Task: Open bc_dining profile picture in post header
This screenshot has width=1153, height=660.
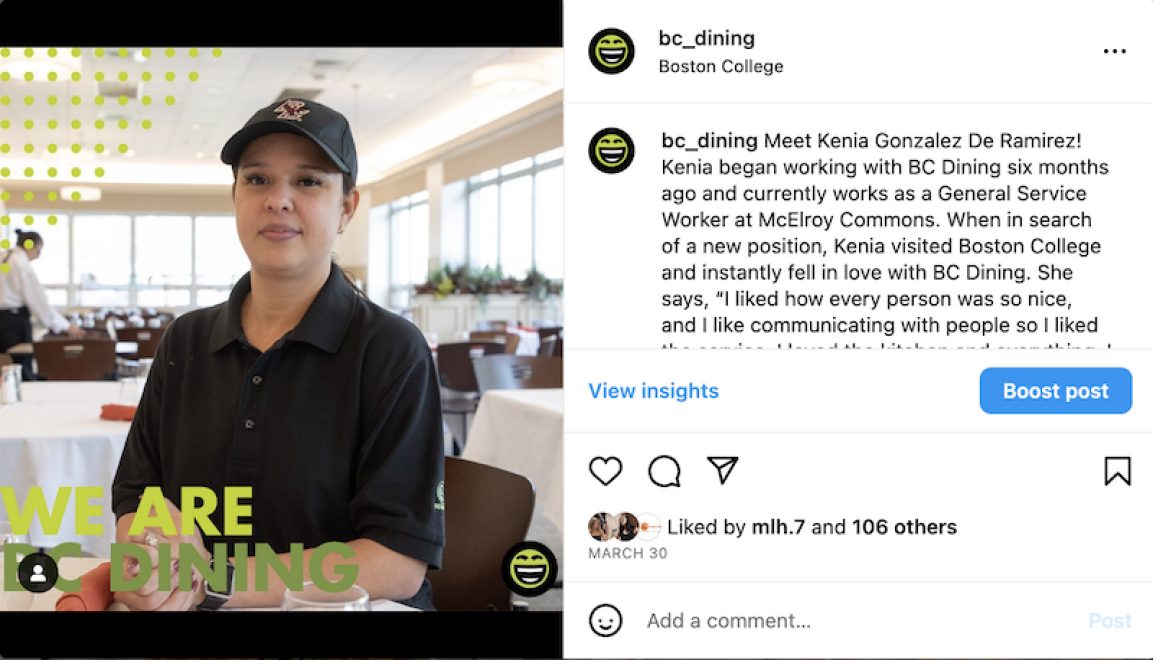Action: pyautogui.click(x=611, y=51)
